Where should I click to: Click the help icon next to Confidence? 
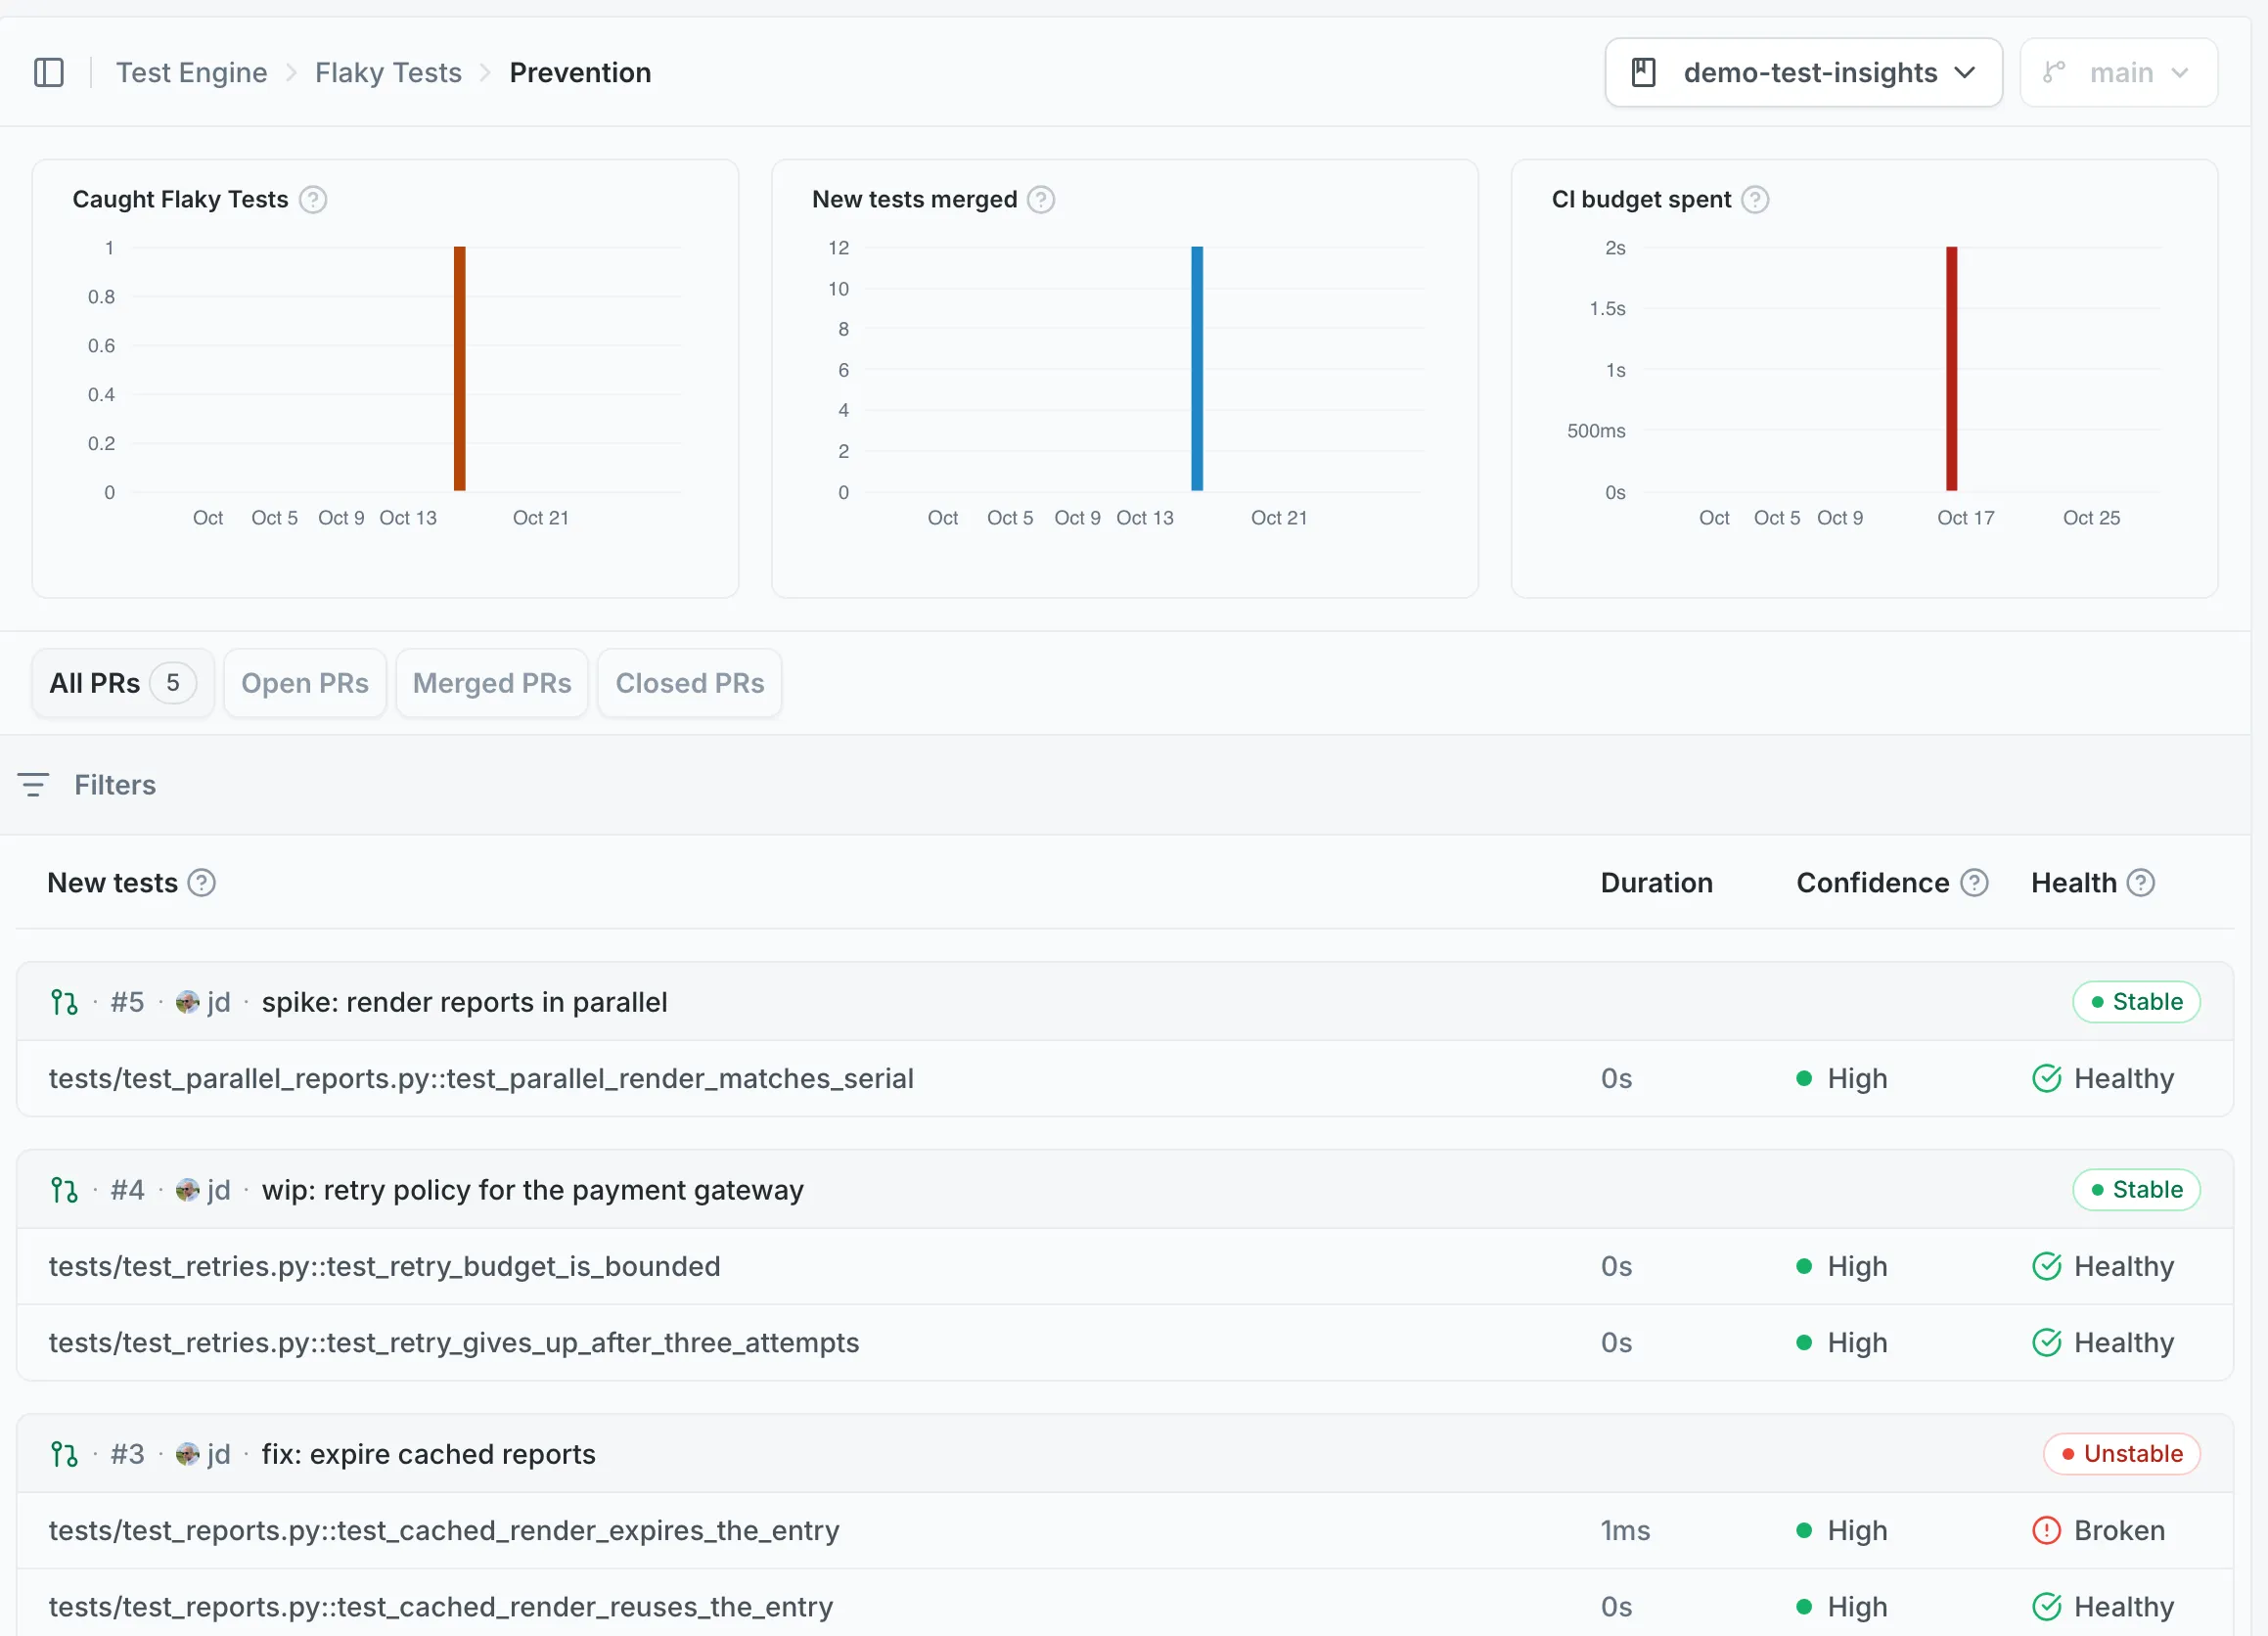(x=1974, y=883)
